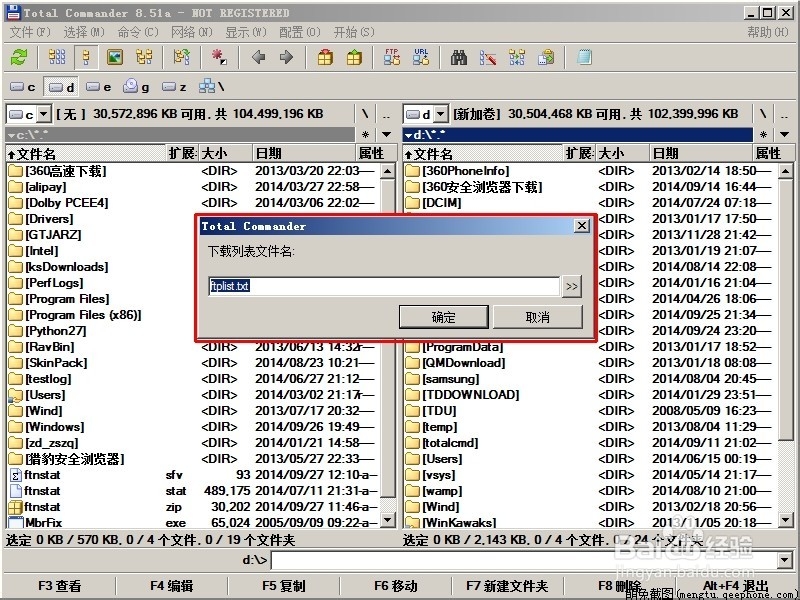This screenshot has width=800, height=600.
Task: Open the 显示(W) menu
Action: click(246, 32)
